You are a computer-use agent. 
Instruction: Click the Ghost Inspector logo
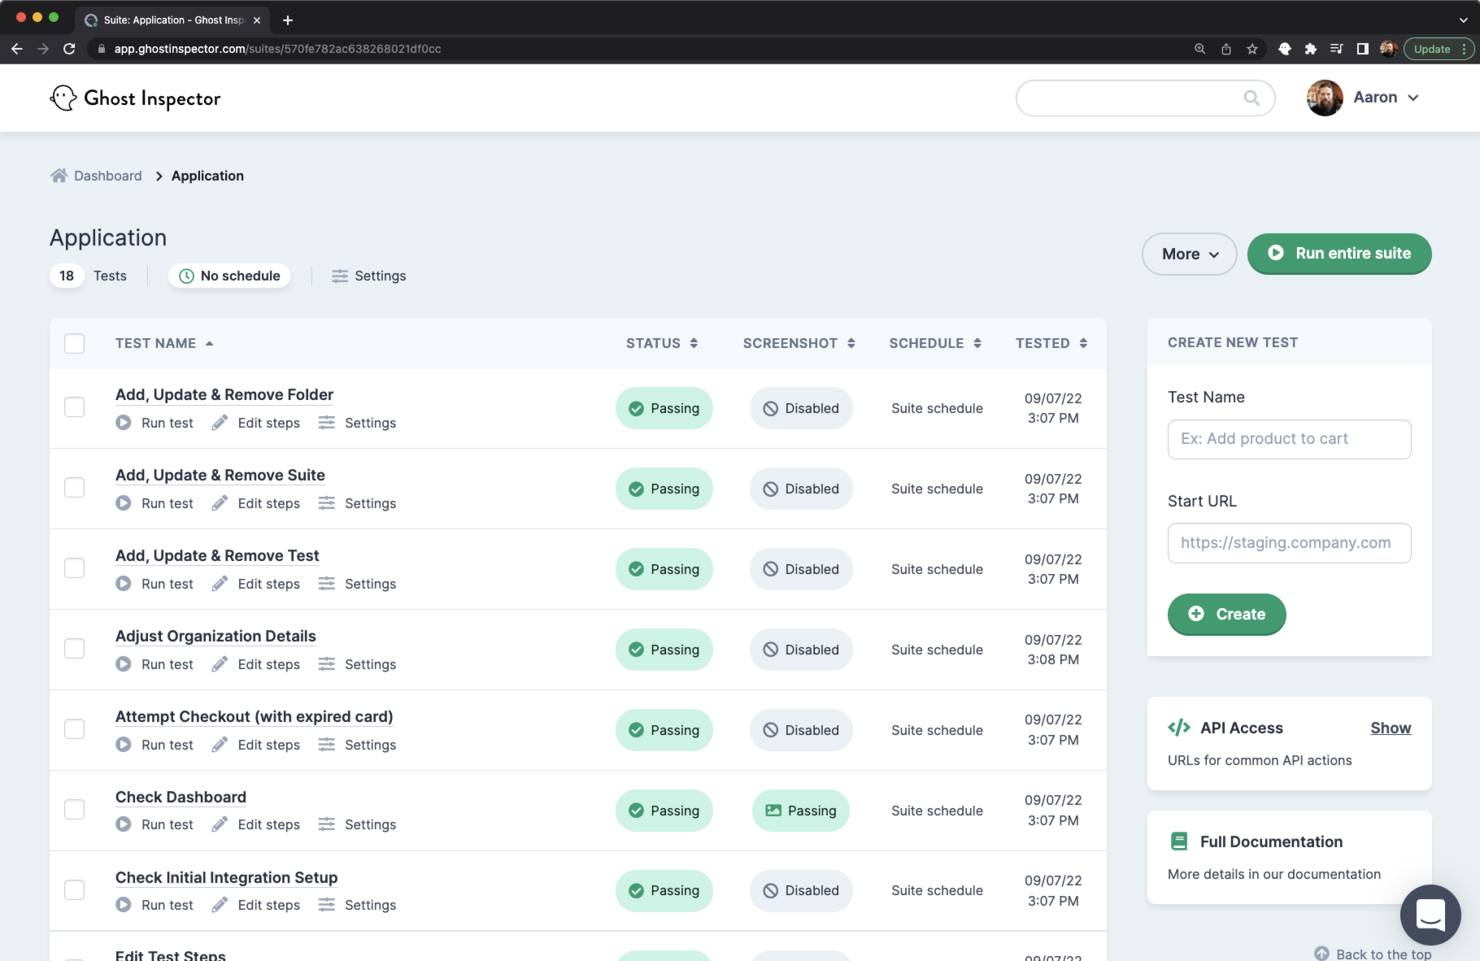(x=135, y=98)
